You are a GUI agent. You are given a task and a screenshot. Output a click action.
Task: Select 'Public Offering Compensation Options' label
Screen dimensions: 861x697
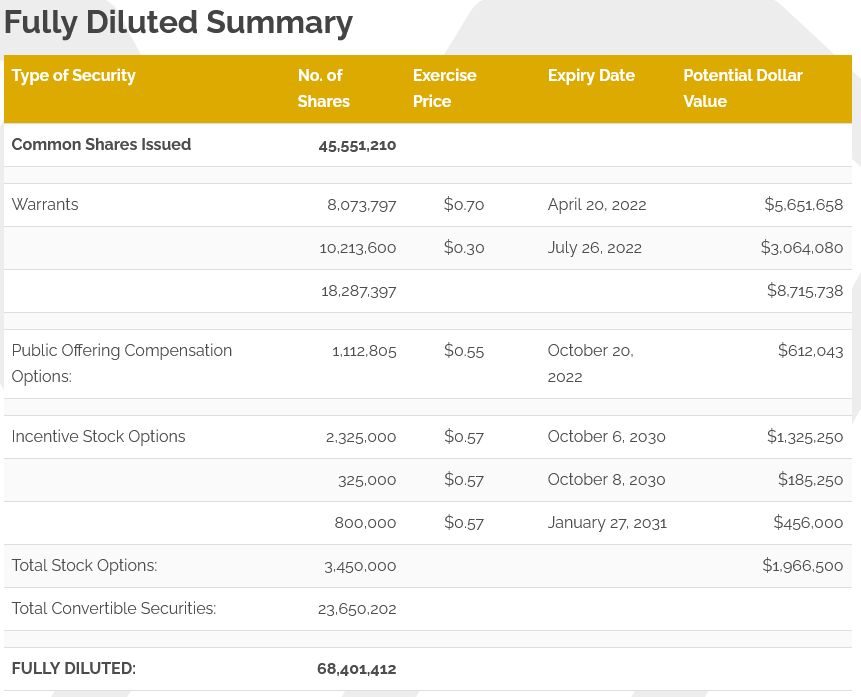(x=121, y=363)
